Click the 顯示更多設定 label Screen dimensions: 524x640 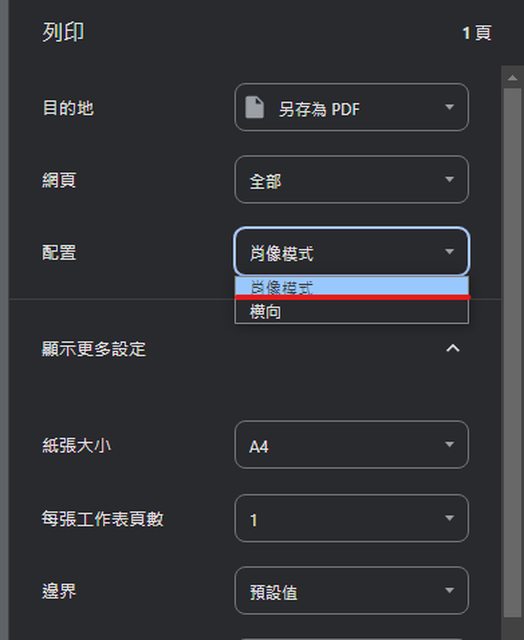(x=94, y=349)
